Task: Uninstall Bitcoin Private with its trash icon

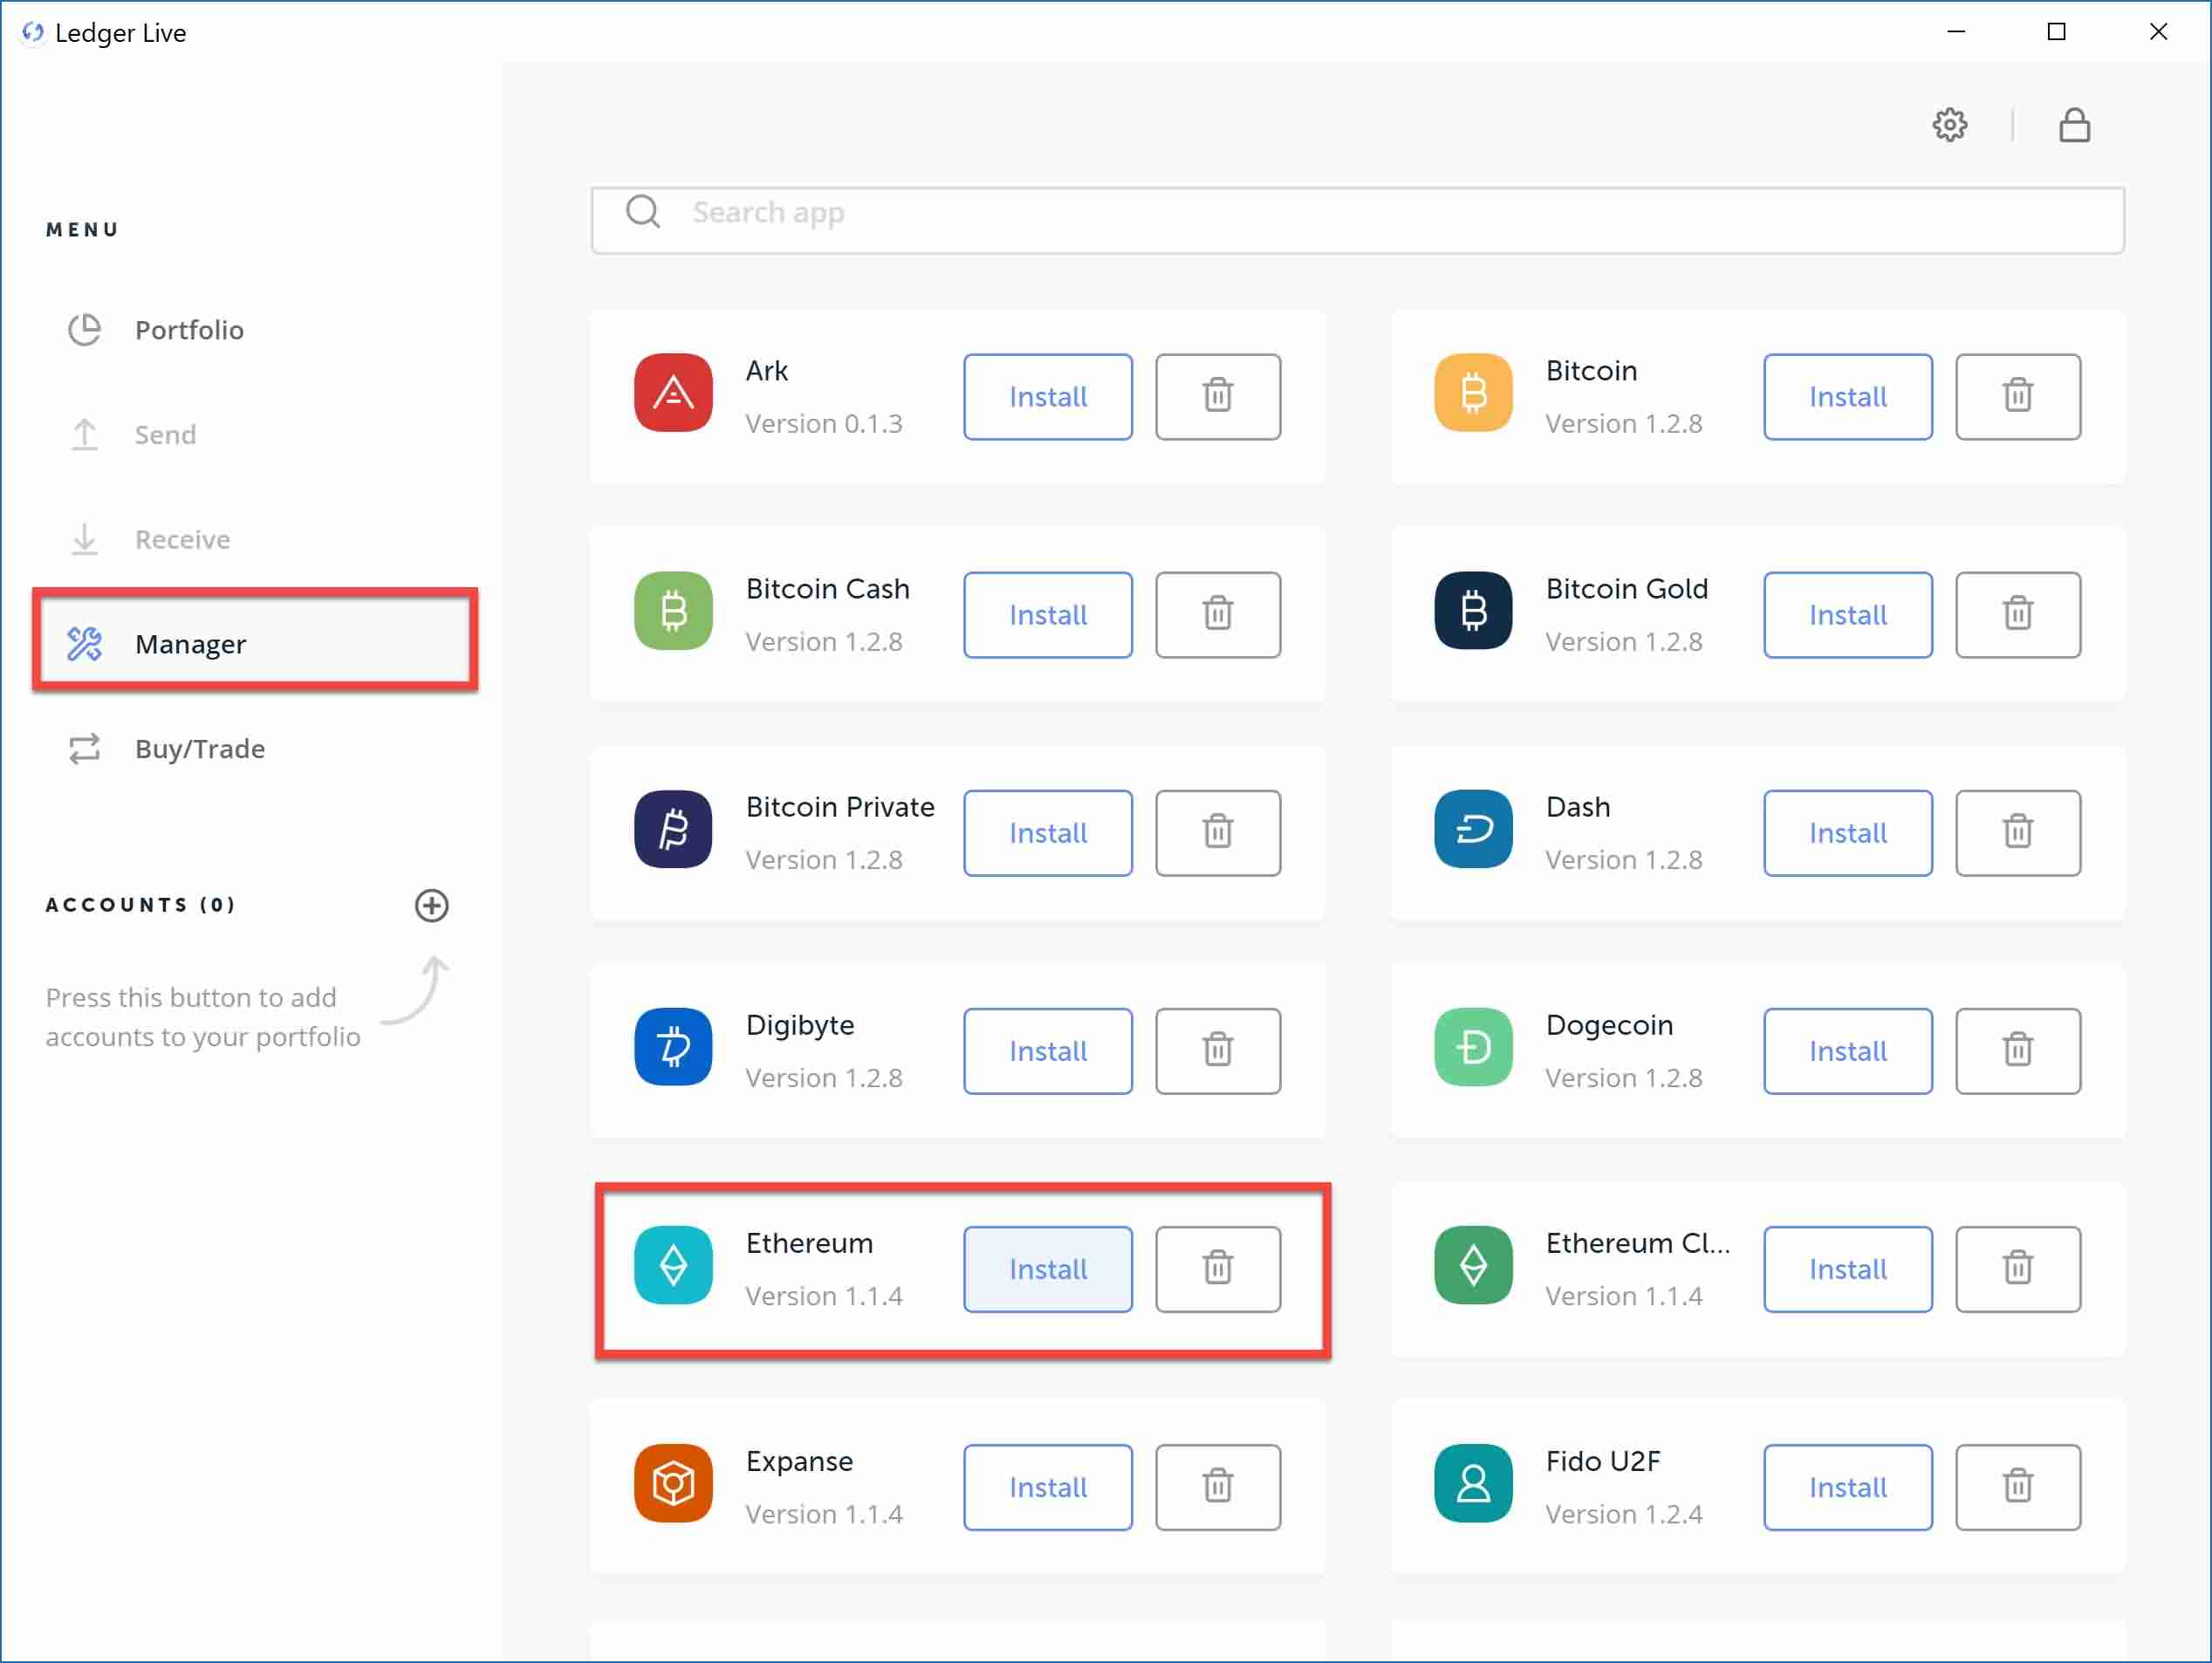Action: pos(1217,832)
